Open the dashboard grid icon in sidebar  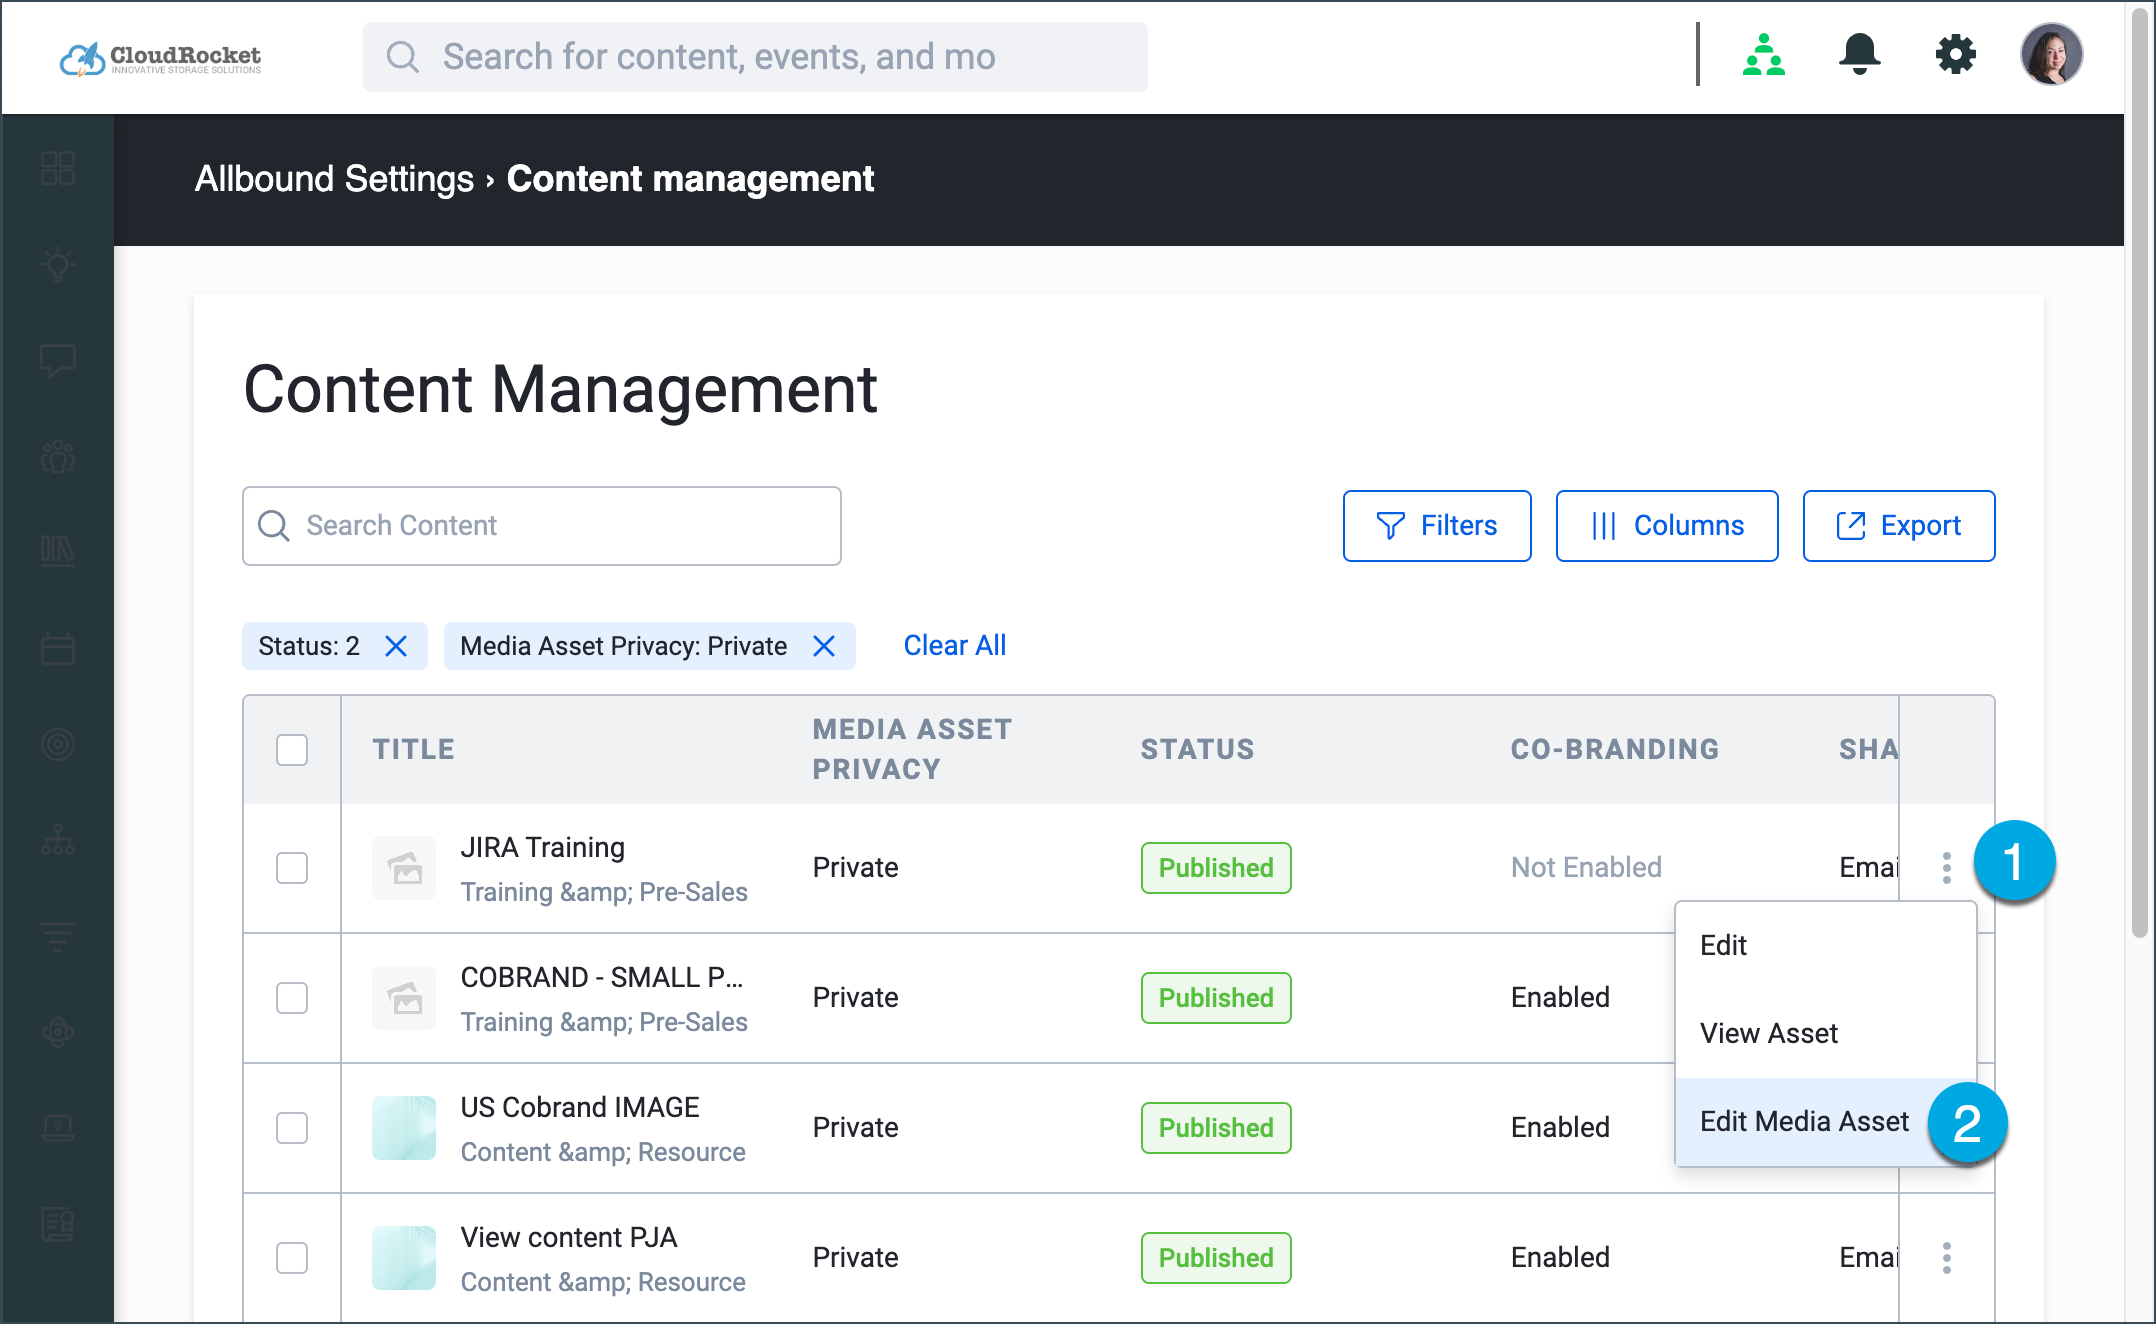pyautogui.click(x=58, y=168)
